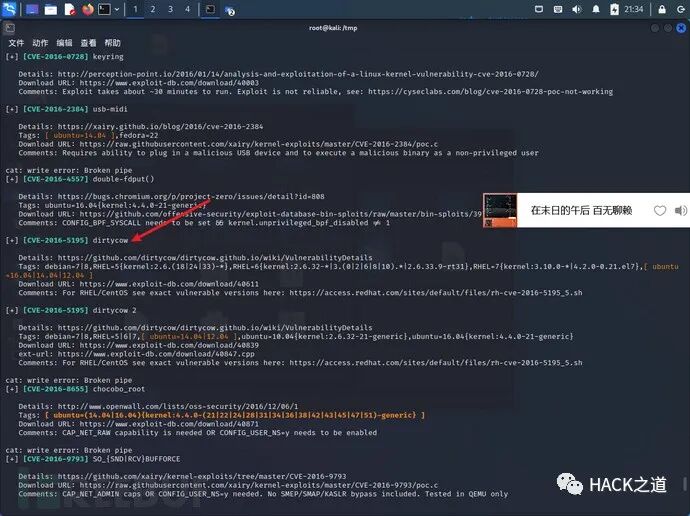This screenshot has height=516, width=690.
Task: Click the xairy.github.io blog Details URL
Action: [160, 127]
